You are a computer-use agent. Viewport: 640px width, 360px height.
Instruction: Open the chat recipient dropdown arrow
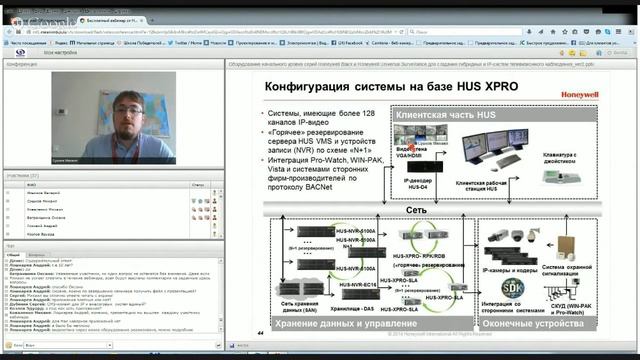(x=109, y=345)
